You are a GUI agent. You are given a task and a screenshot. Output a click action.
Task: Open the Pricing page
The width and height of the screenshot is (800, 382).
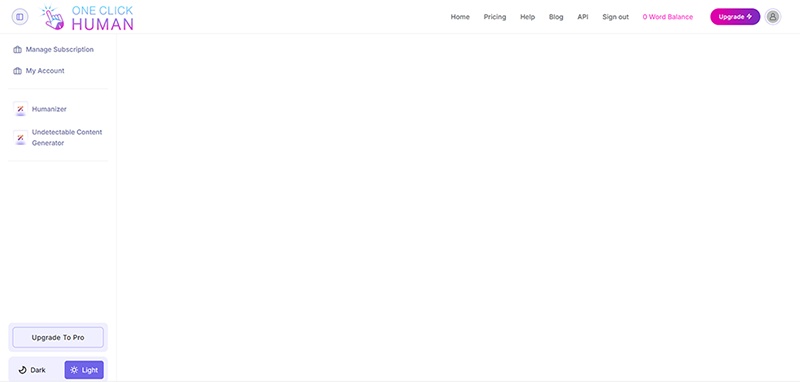click(x=495, y=17)
